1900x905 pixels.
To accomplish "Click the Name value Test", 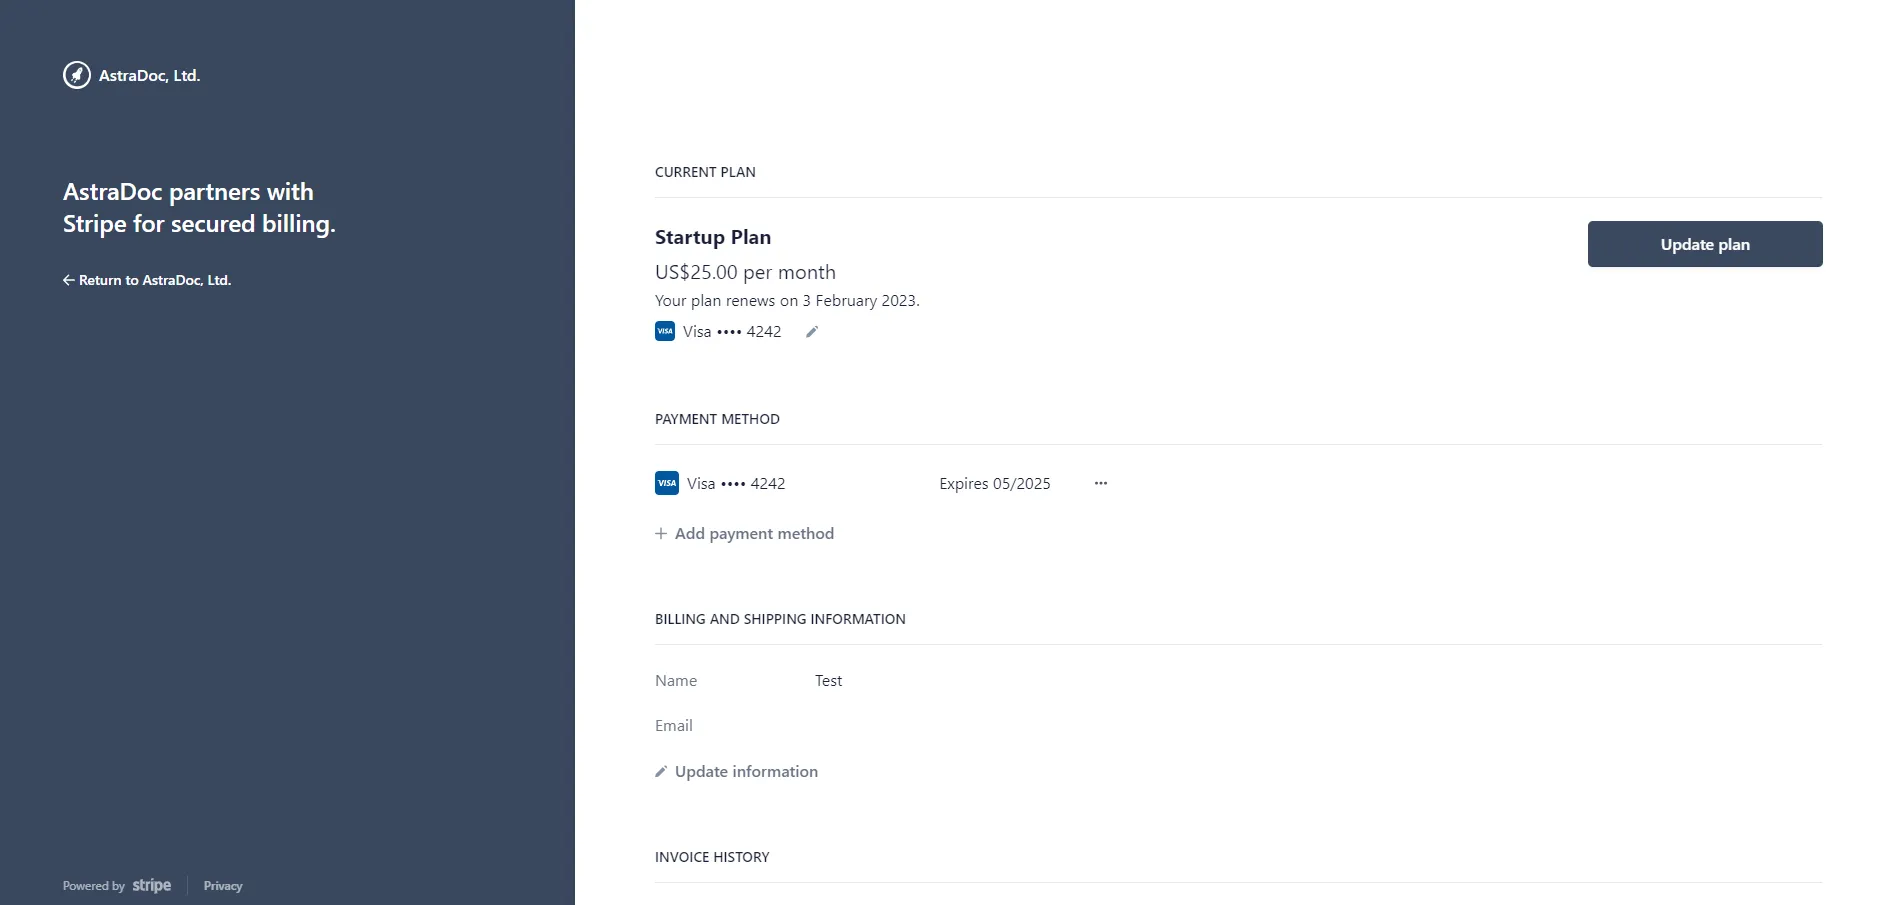I will pos(828,680).
